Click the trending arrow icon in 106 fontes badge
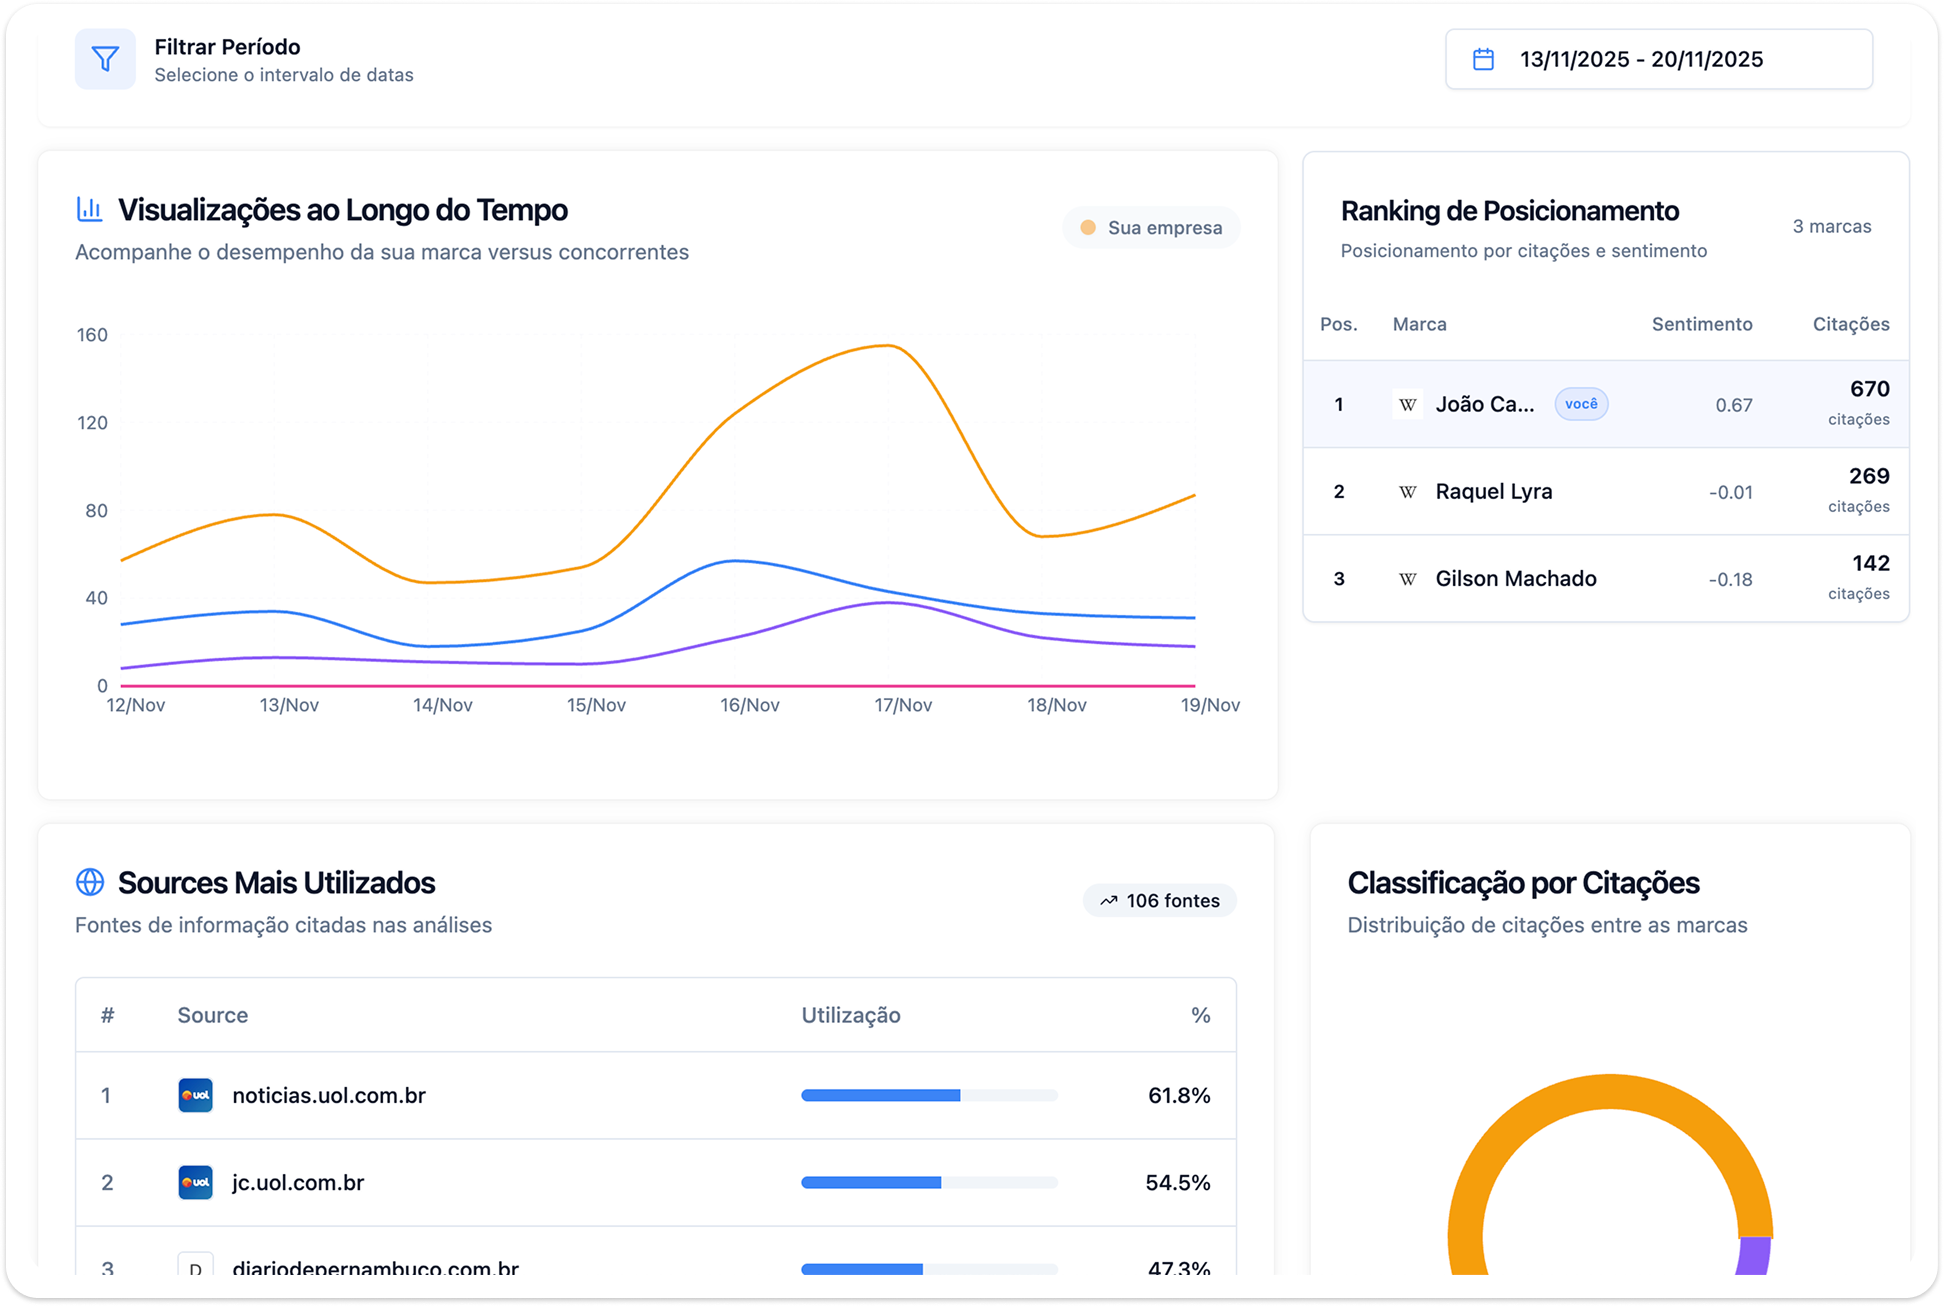The width and height of the screenshot is (1944, 1306). pos(1108,900)
